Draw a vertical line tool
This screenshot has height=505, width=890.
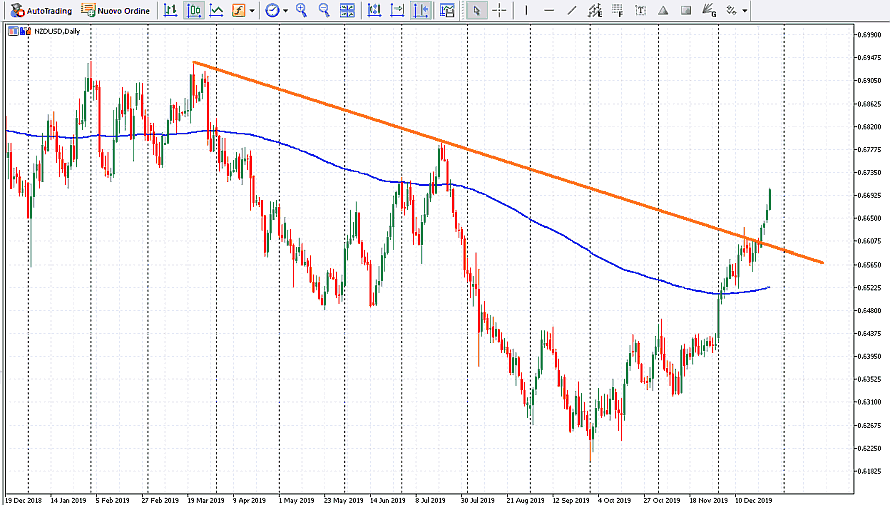527,11
